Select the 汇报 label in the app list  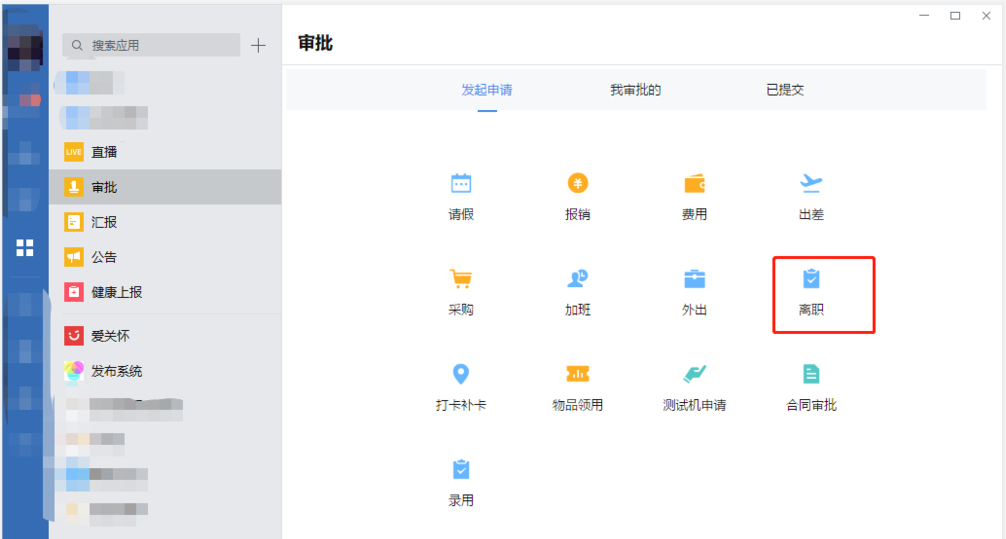pos(104,222)
